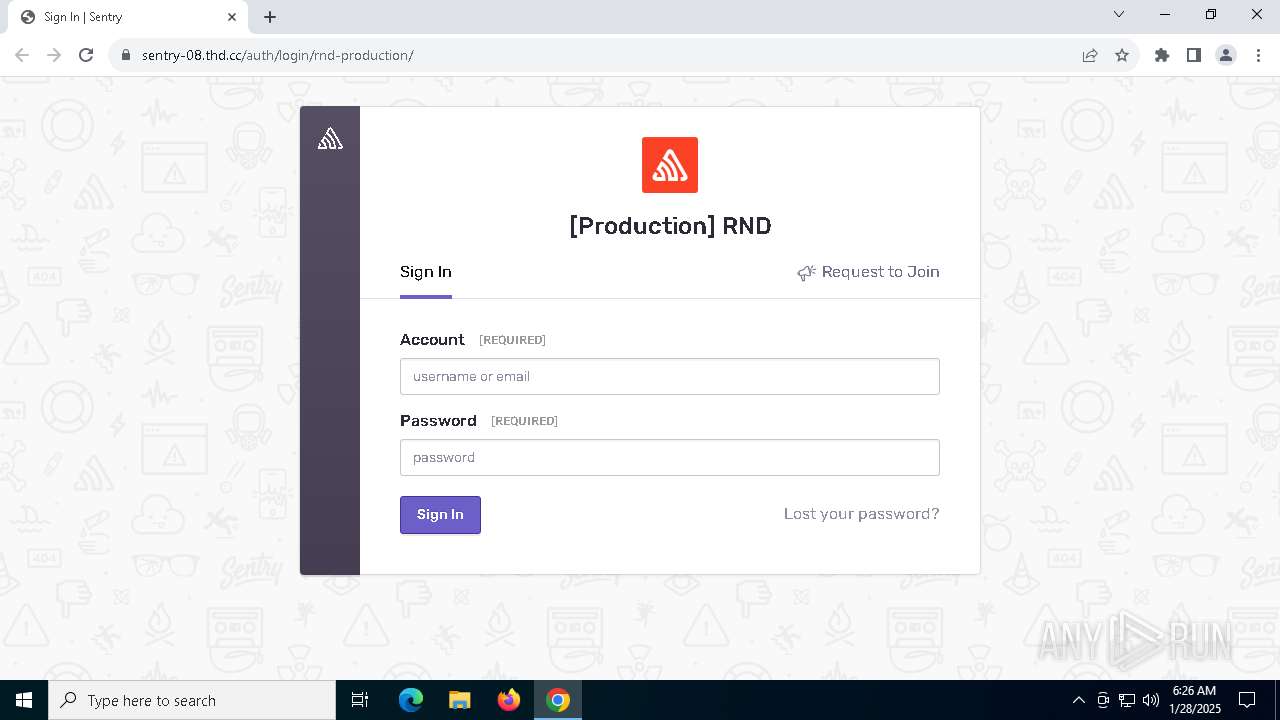
Task: Share this page using the share icon
Action: pyautogui.click(x=1090, y=55)
